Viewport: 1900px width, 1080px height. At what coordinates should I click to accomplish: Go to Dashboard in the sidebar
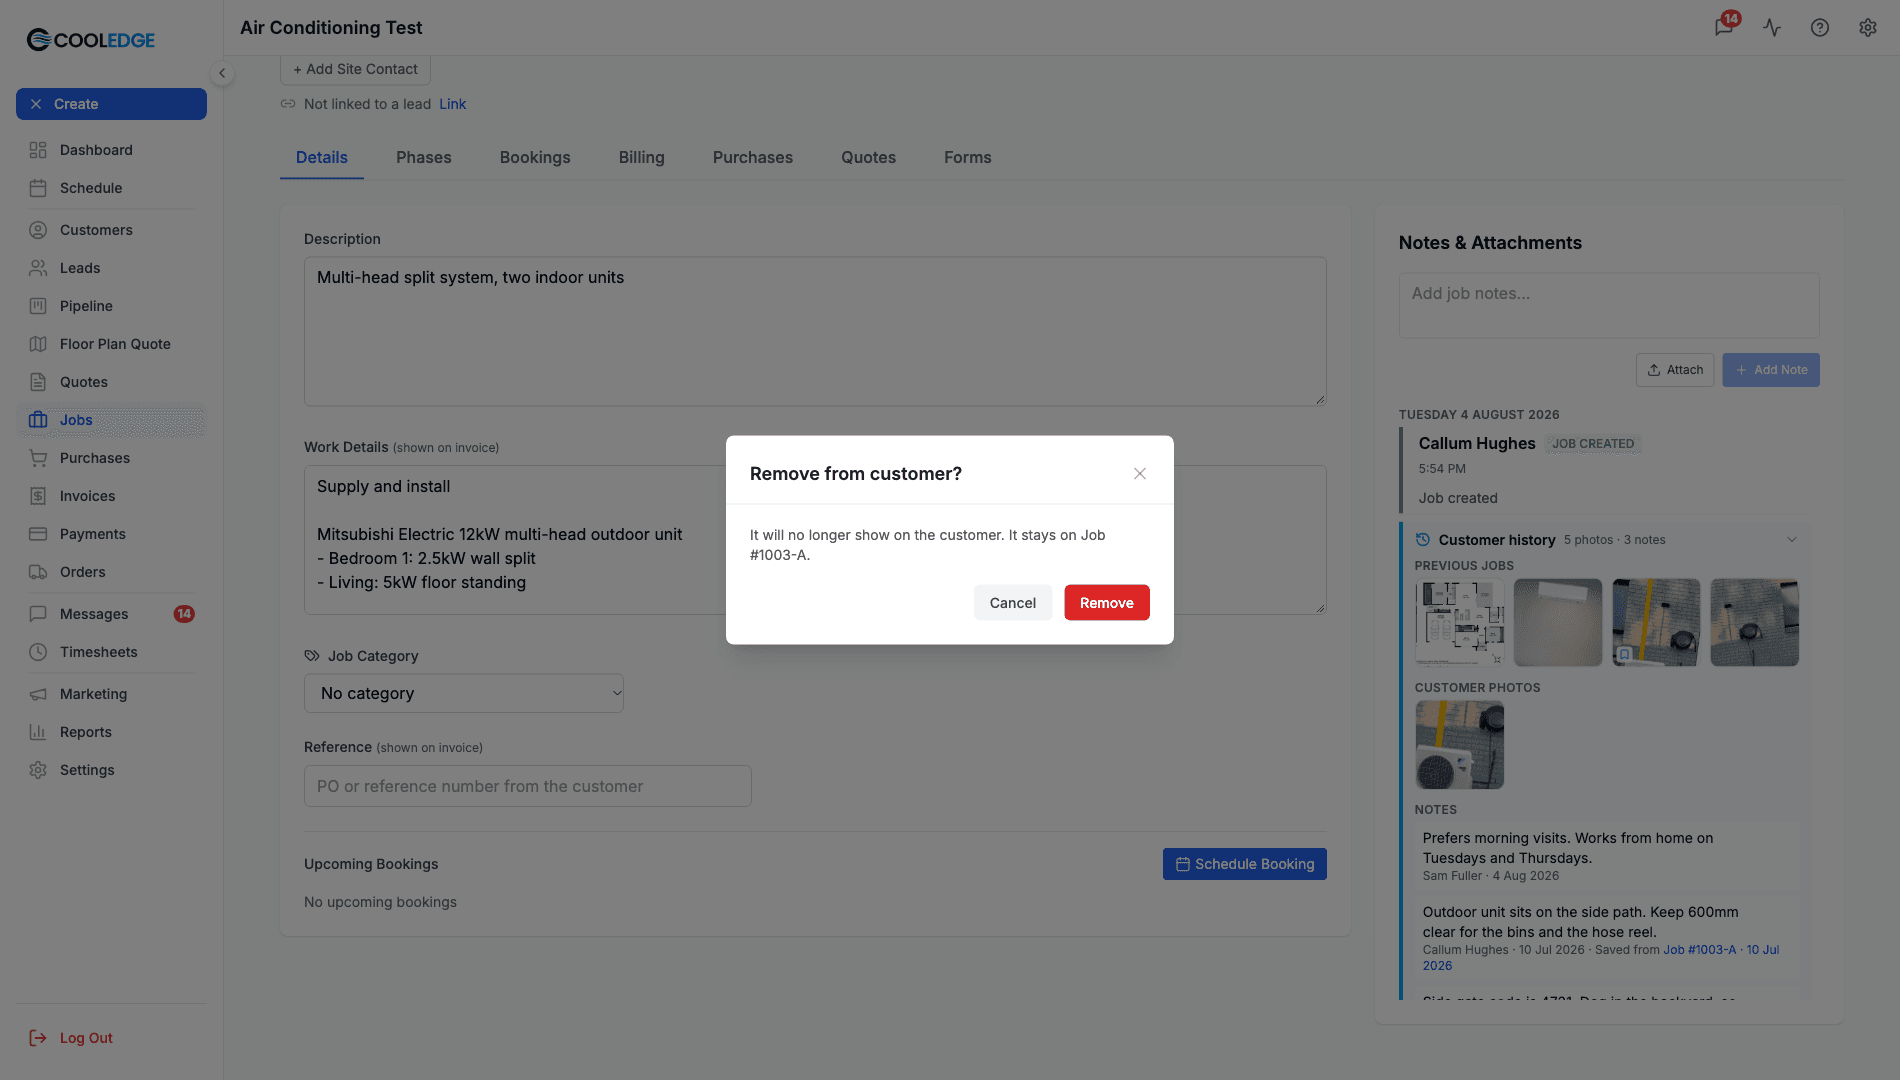[x=111, y=150]
